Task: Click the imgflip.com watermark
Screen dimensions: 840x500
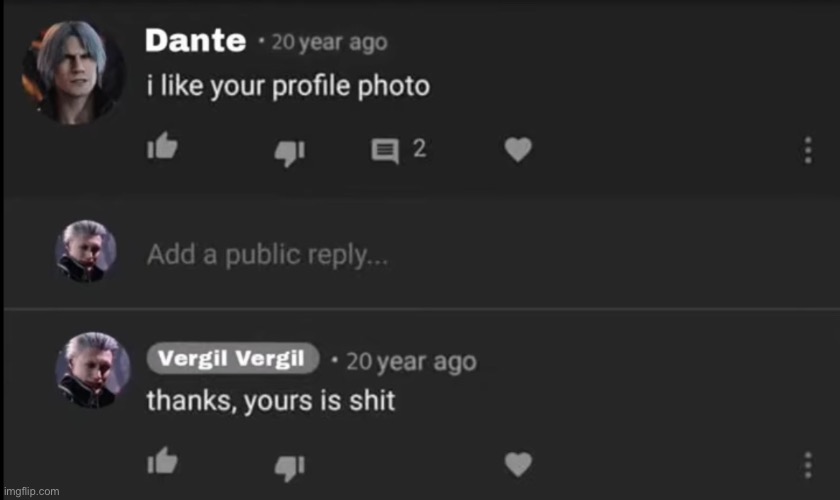Action: point(32,491)
